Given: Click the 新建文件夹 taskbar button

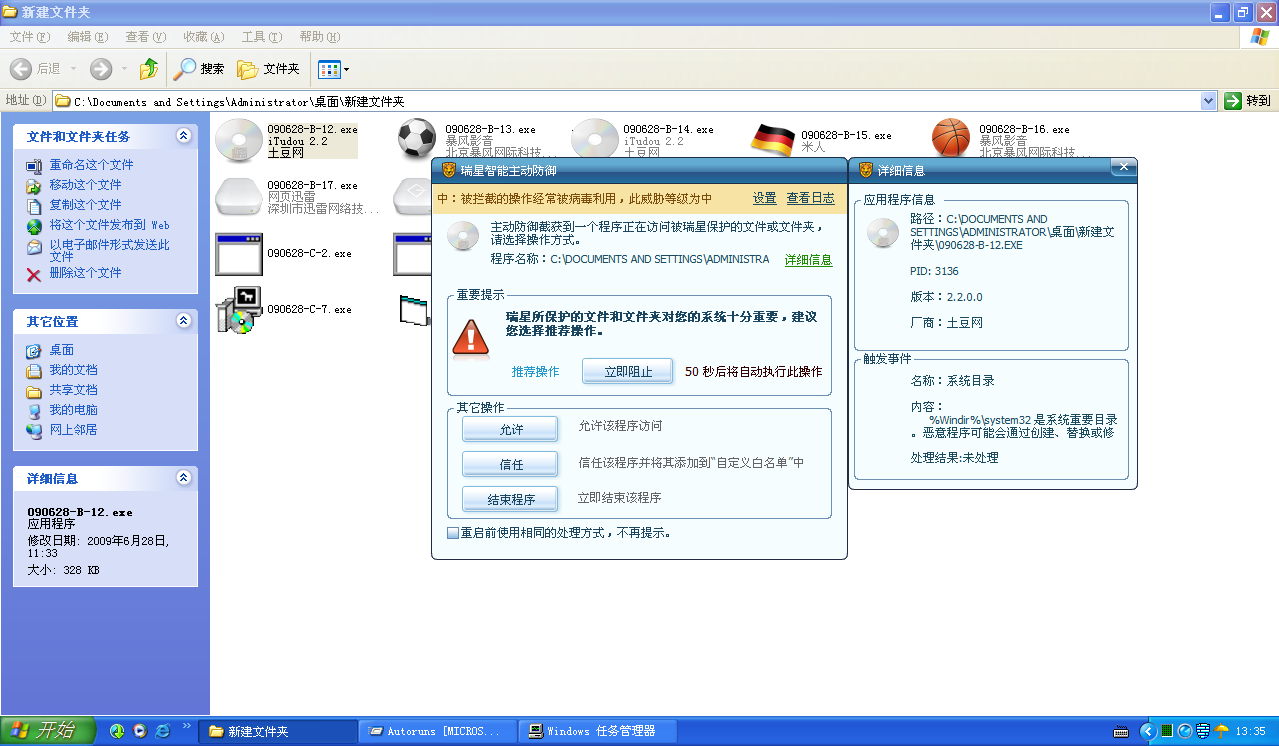Looking at the screenshot, I should pyautogui.click(x=278, y=732).
